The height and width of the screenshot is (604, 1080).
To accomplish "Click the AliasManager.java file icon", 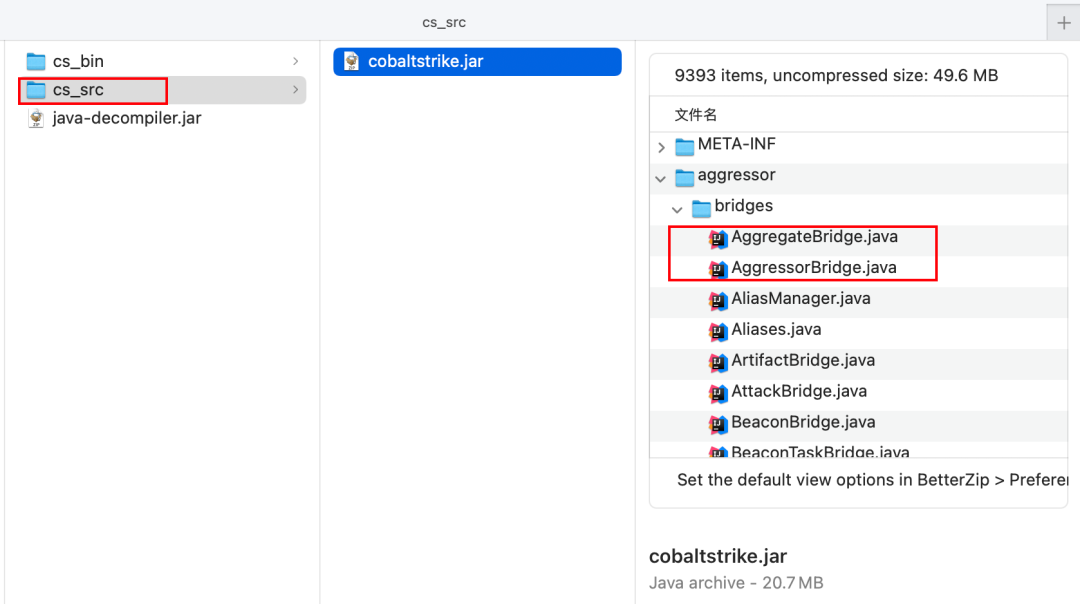I will tap(718, 300).
